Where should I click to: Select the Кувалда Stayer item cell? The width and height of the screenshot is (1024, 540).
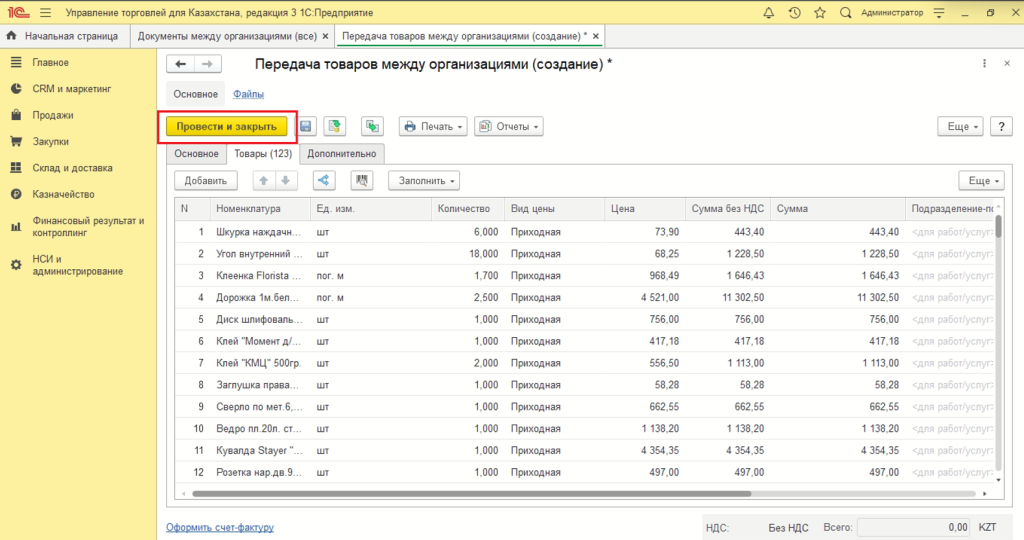tap(260, 451)
